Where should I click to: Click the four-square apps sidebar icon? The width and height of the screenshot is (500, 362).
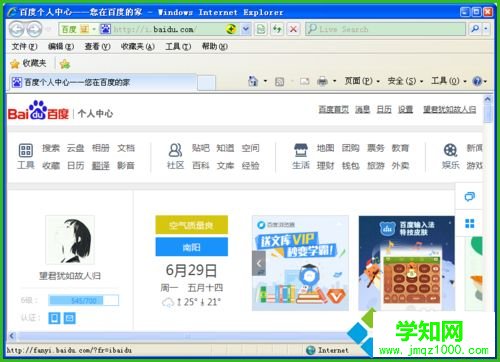click(470, 223)
